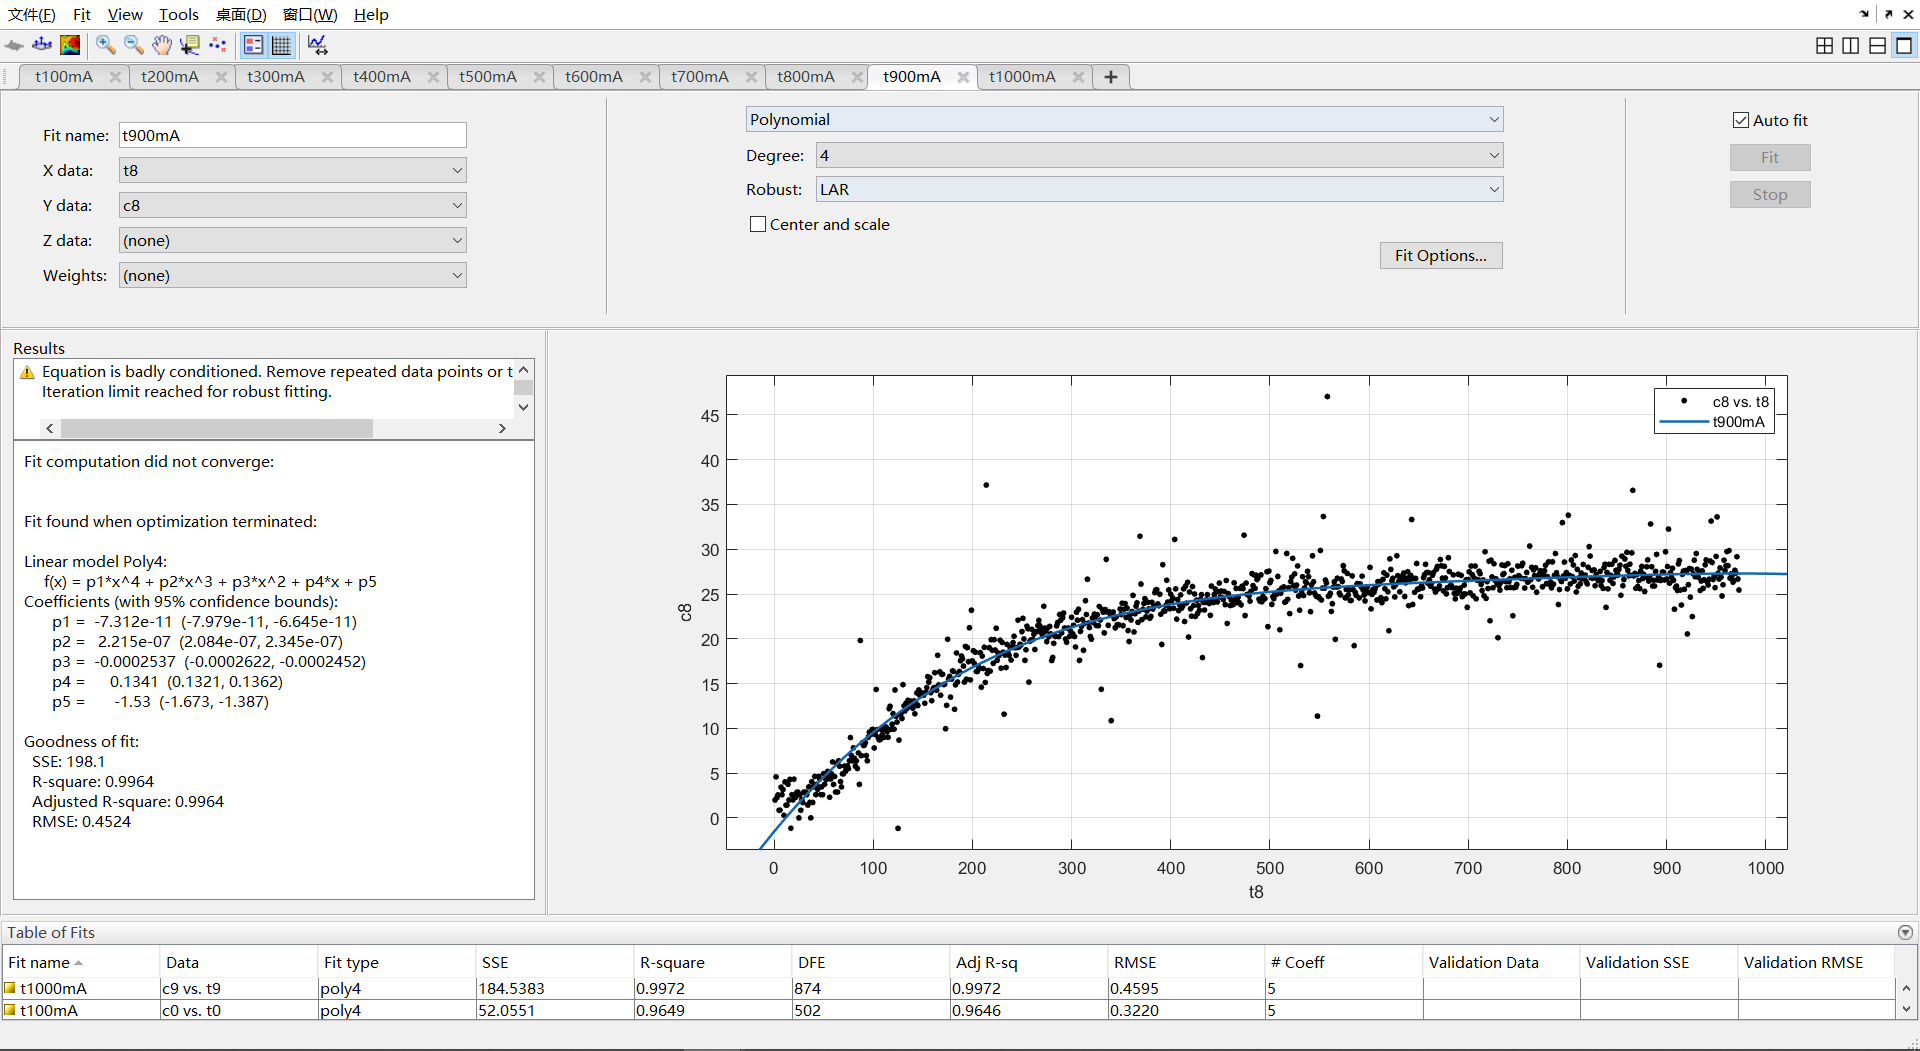
Task: Close the t500mA tab
Action: click(539, 77)
